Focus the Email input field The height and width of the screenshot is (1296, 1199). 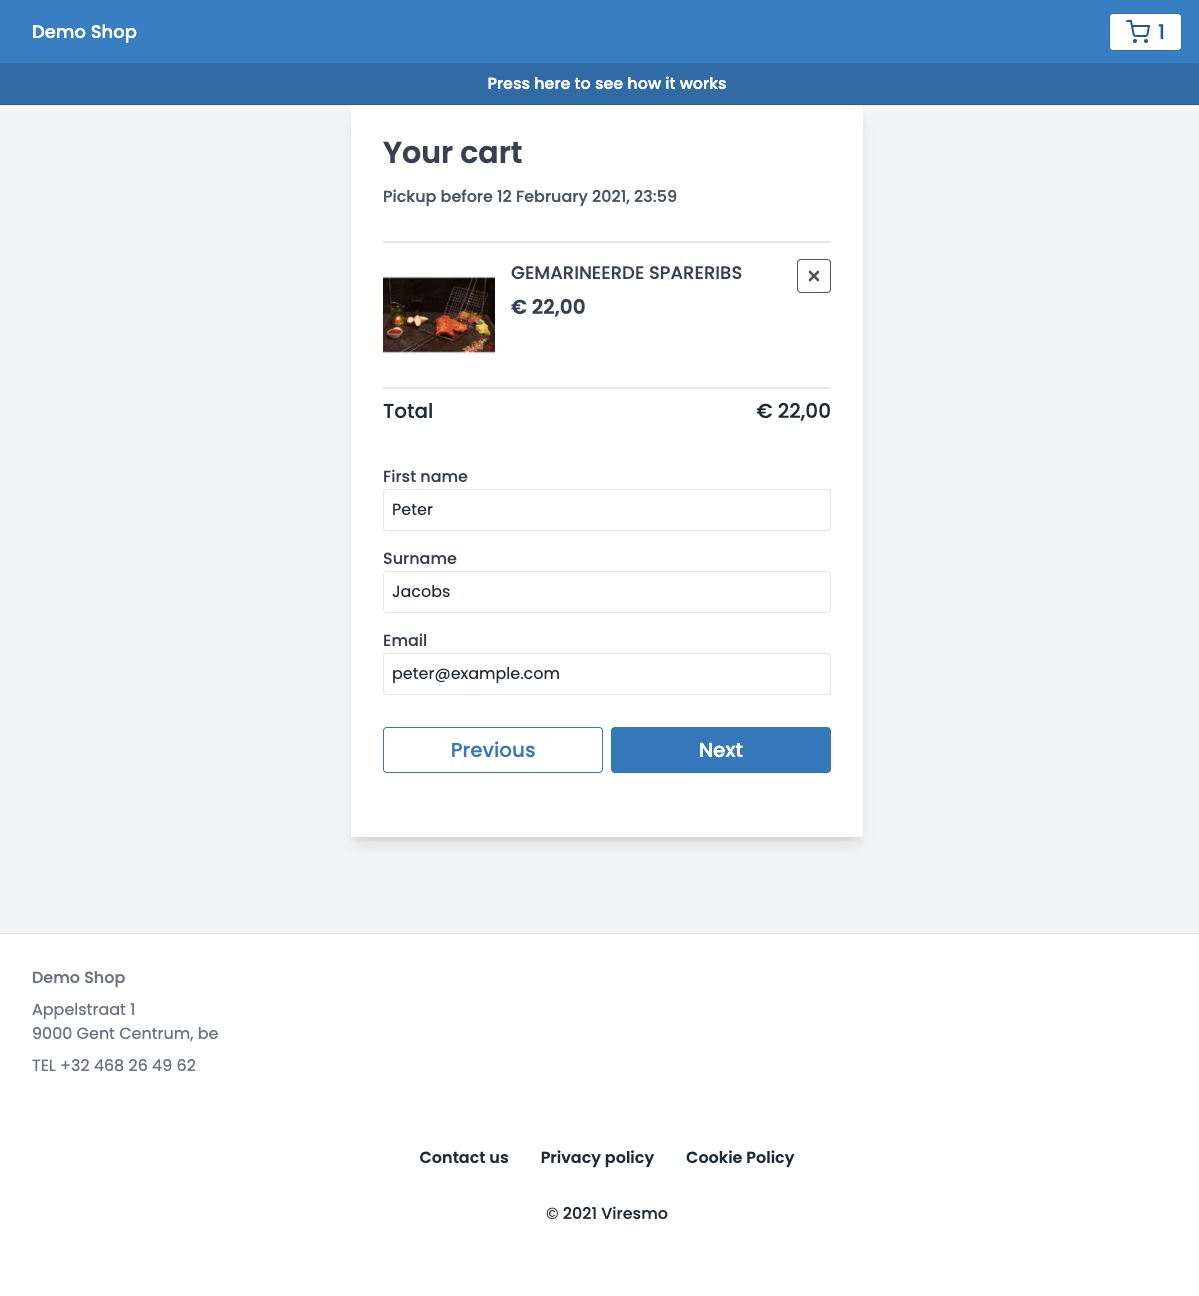coord(606,674)
